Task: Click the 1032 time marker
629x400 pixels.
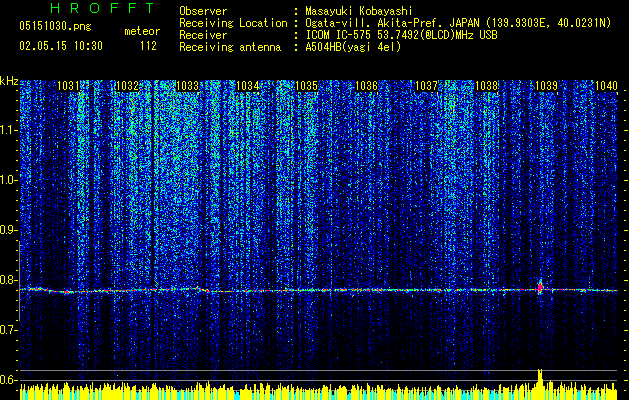Action: pos(128,86)
